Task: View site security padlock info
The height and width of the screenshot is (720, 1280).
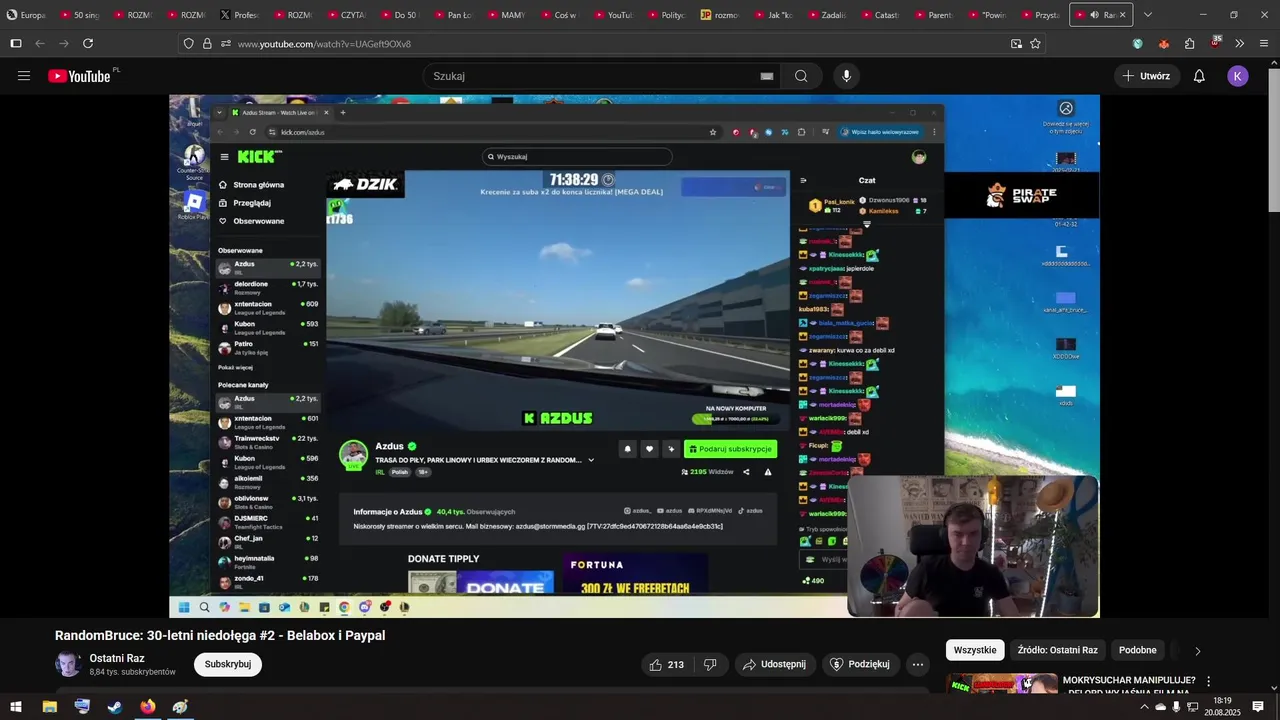Action: coord(207,44)
